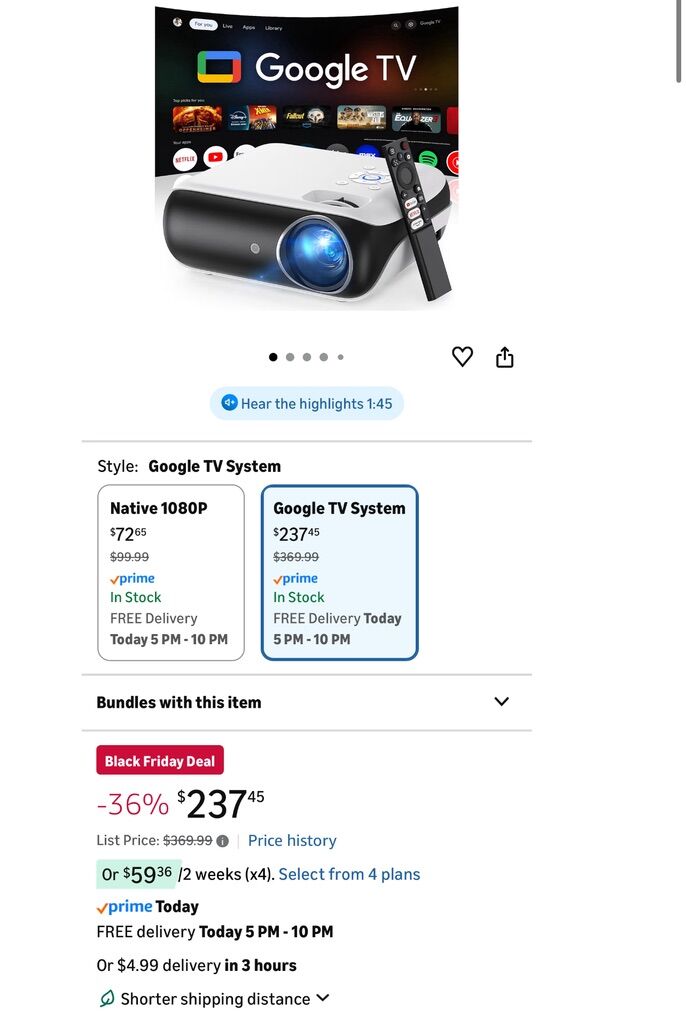Go to second image carousel dot
This screenshot has height=1020, width=686.
[x=290, y=357]
